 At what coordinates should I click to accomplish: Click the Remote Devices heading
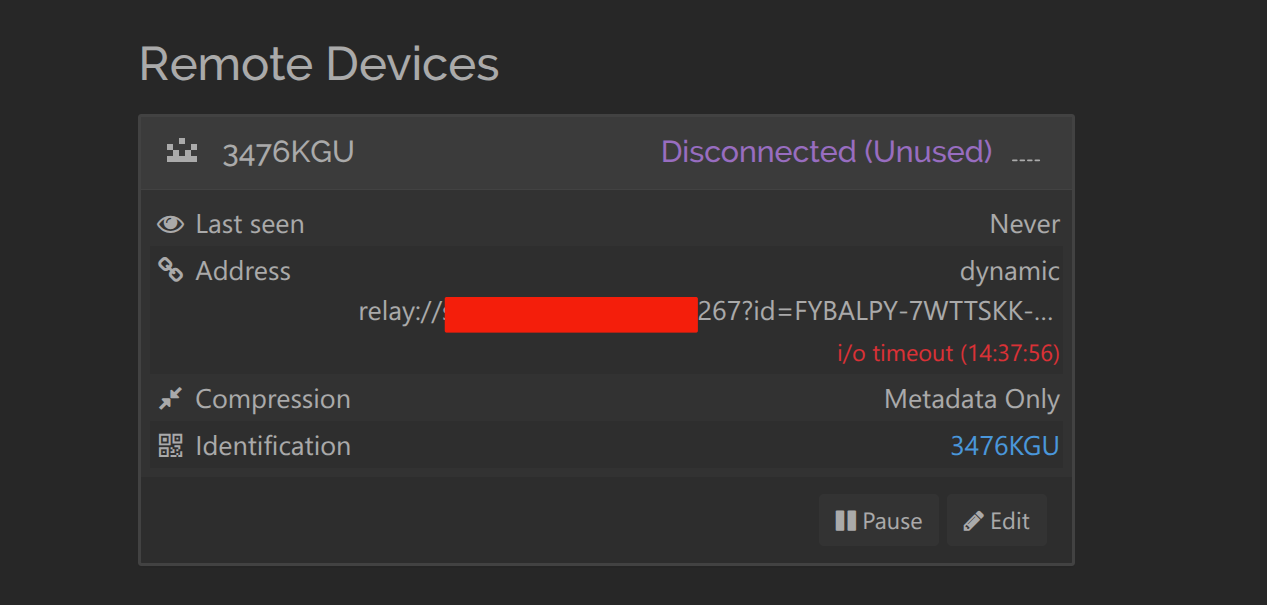point(319,64)
